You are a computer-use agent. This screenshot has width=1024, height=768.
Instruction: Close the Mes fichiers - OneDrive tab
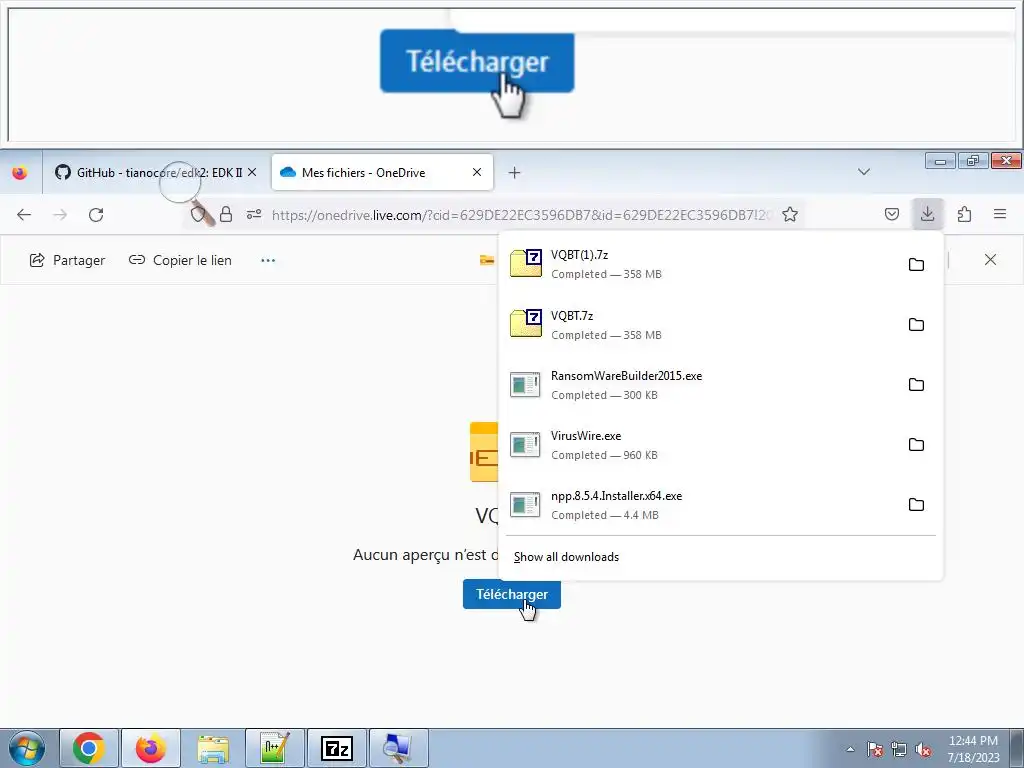point(477,172)
